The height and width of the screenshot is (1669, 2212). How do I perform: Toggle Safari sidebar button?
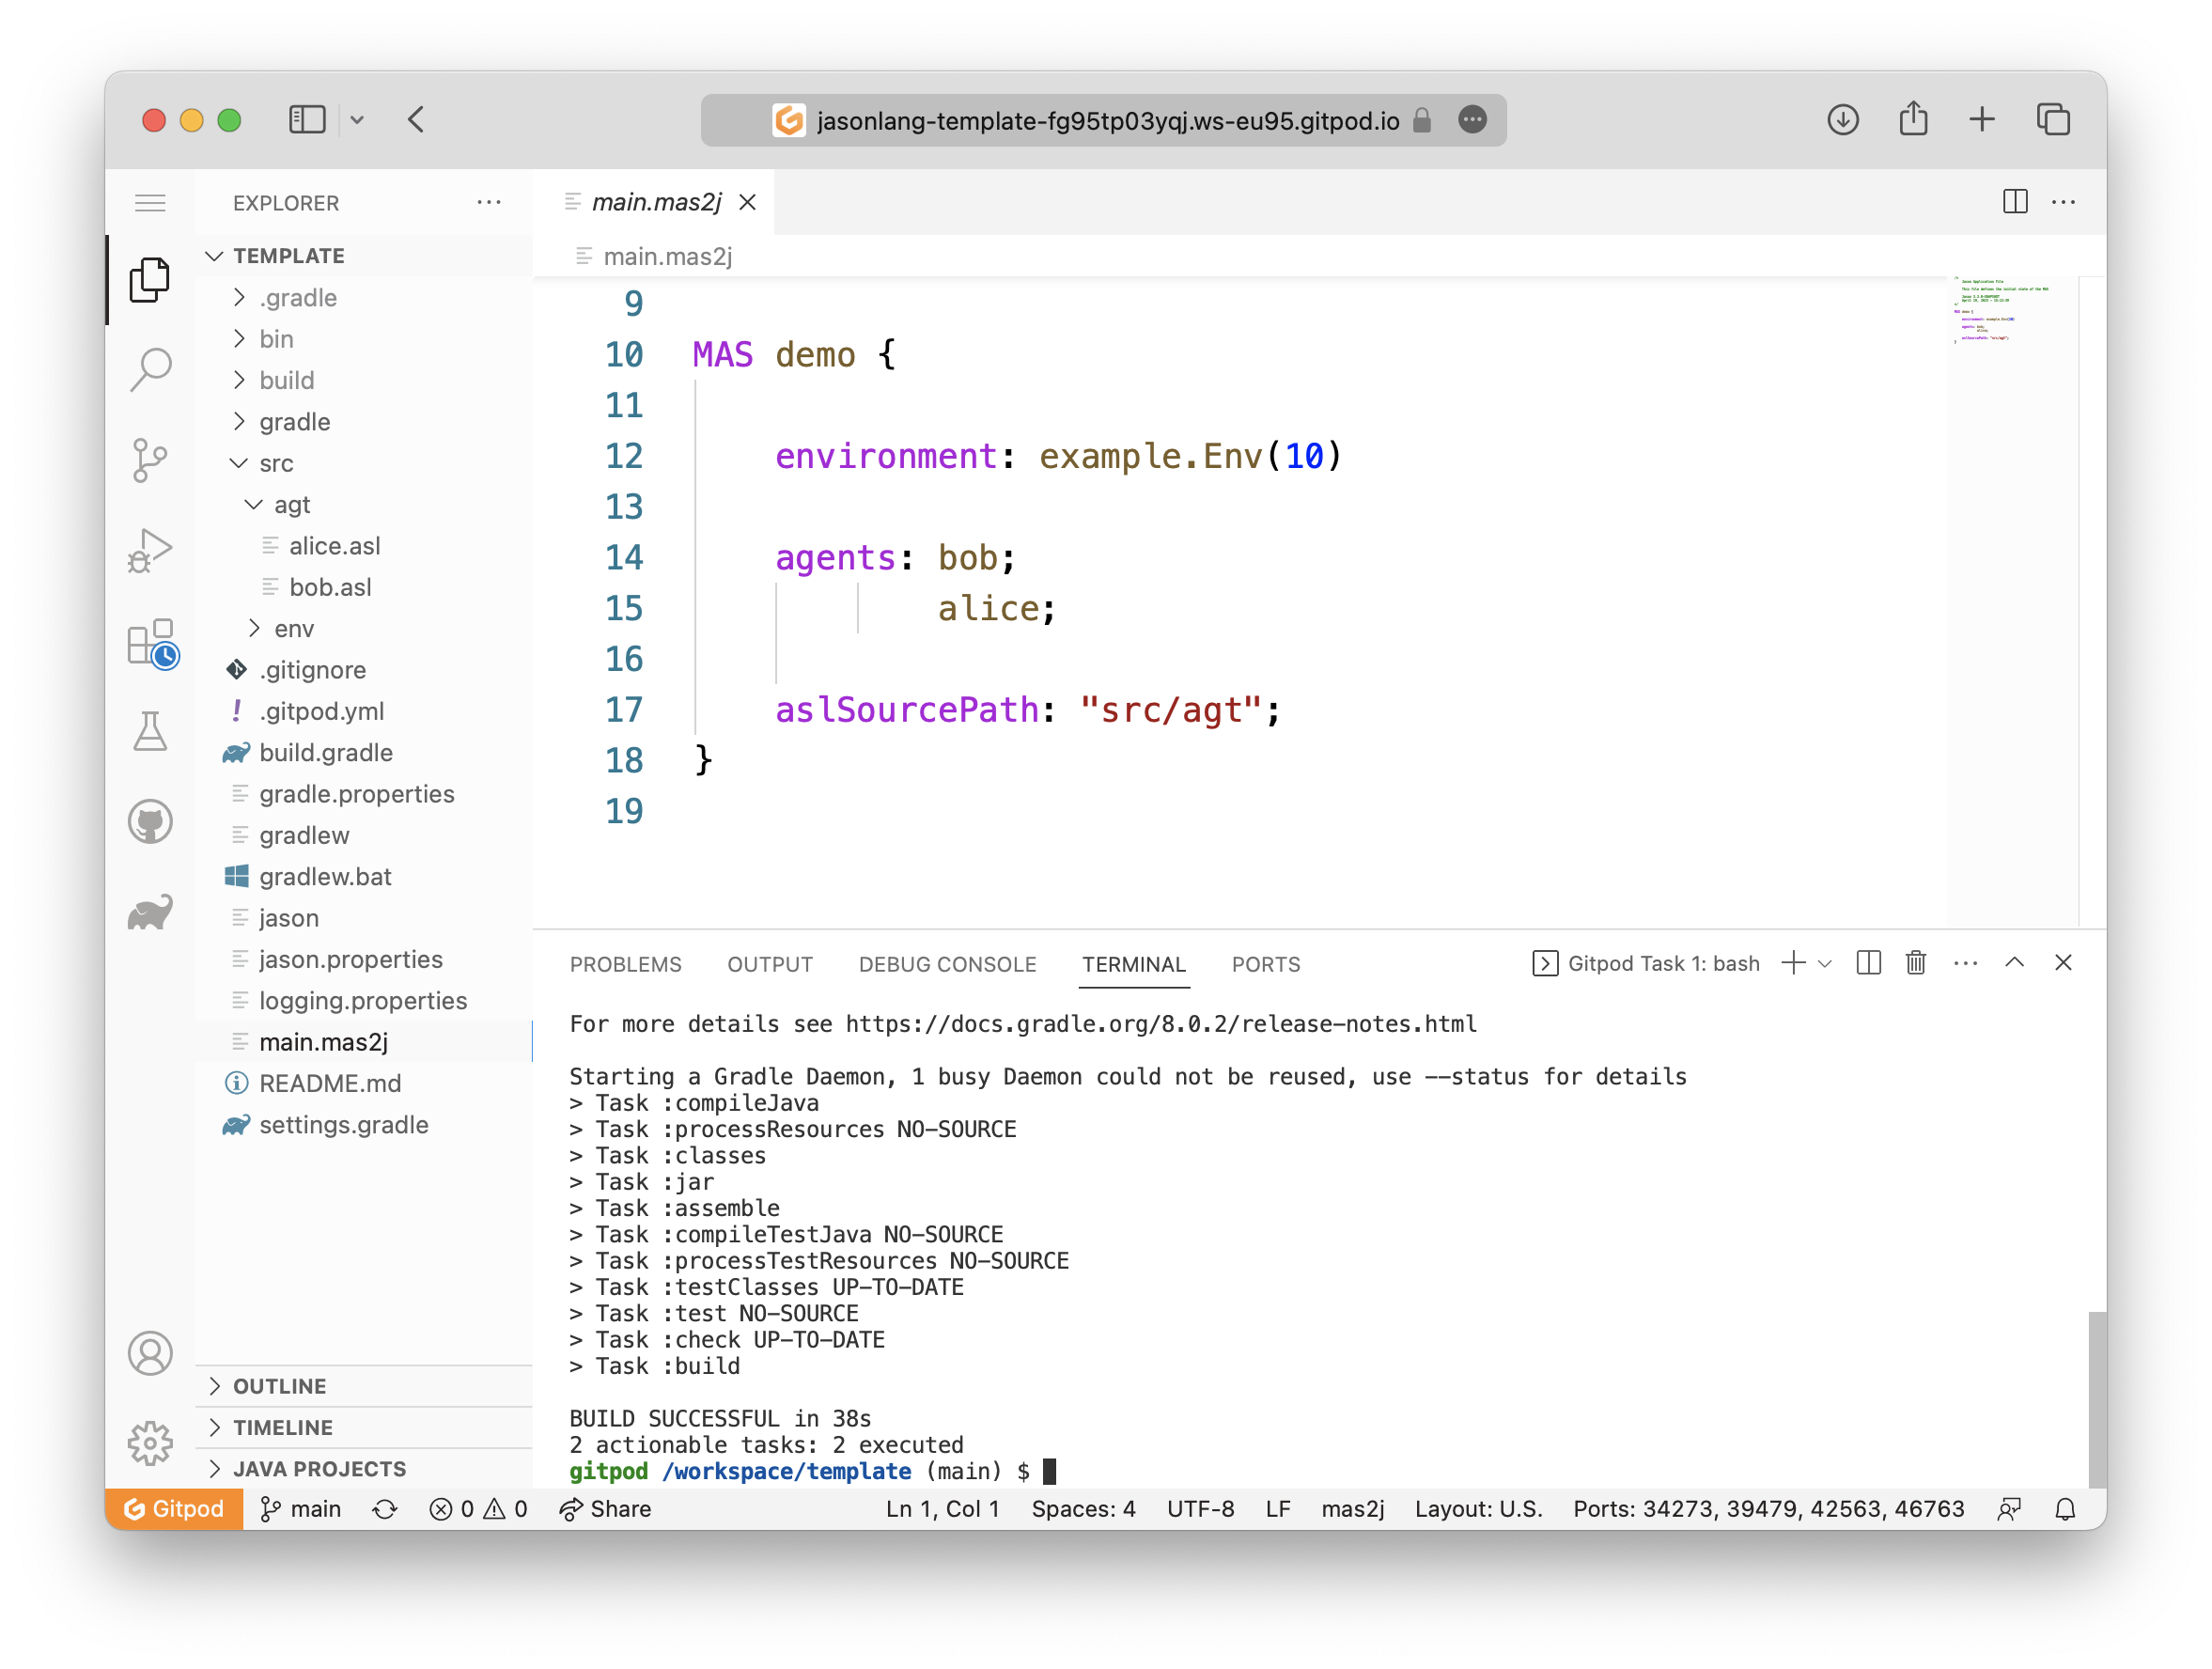click(307, 120)
